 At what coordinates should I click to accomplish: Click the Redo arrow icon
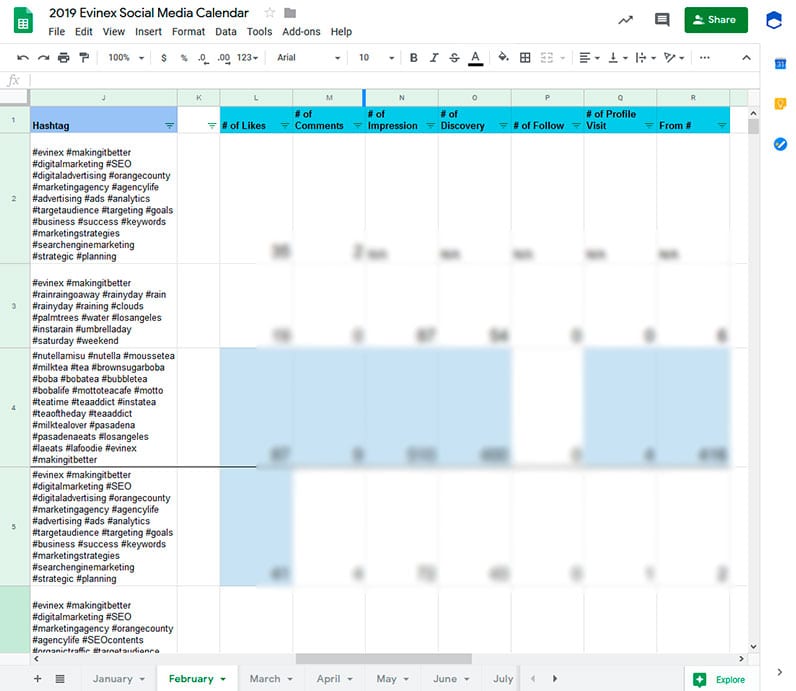[x=44, y=58]
